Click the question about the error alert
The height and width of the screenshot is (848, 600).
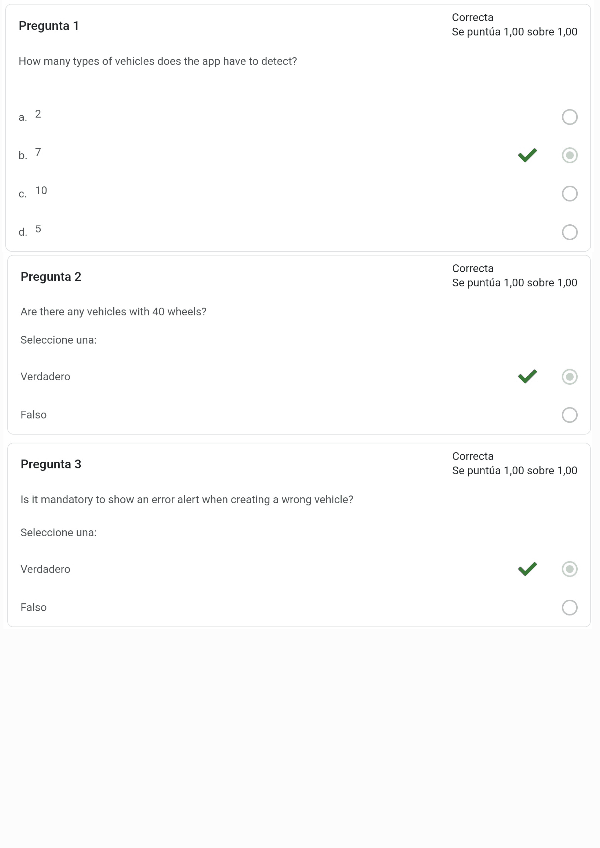[x=186, y=500]
